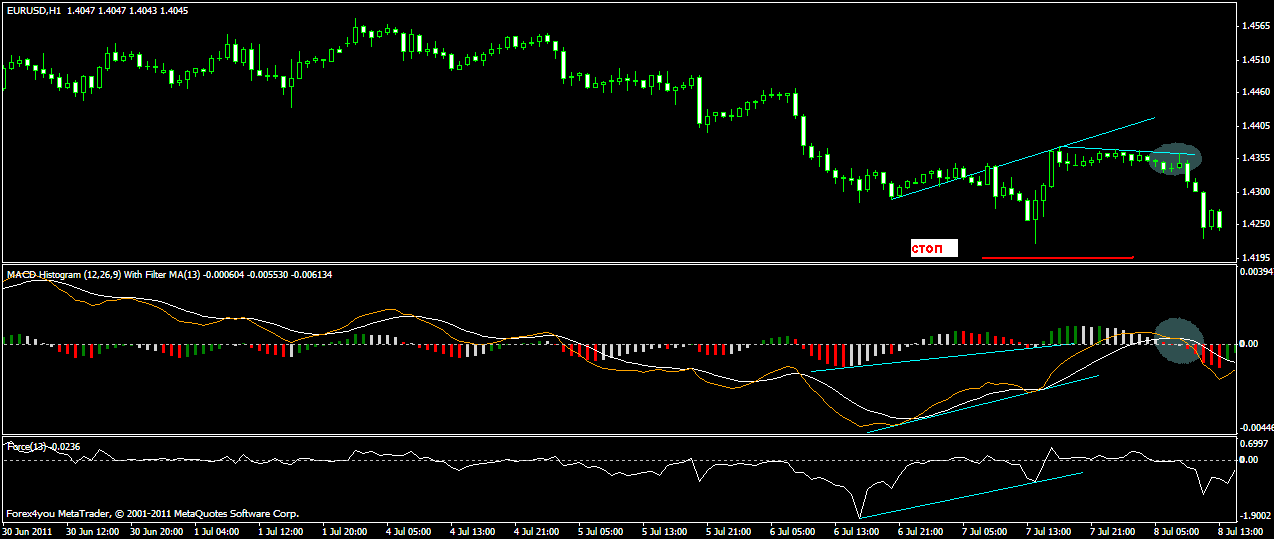Click divider between MACD and Force windows
The width and height of the screenshot is (1274, 539).
point(620,435)
